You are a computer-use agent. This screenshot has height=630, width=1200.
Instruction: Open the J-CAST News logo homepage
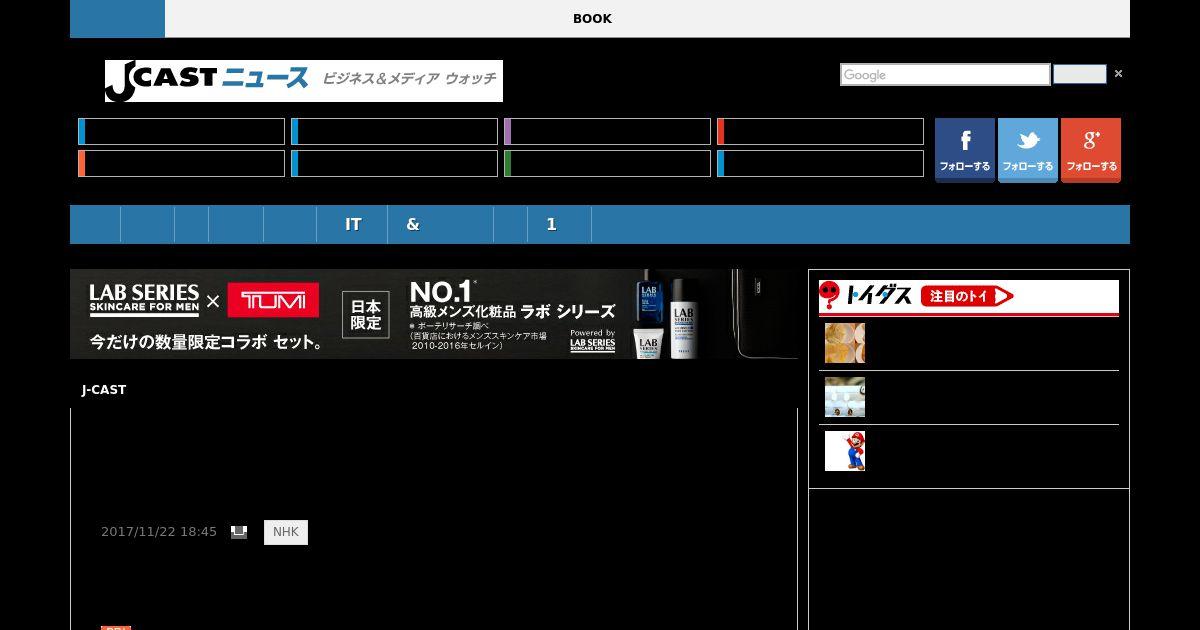click(304, 81)
